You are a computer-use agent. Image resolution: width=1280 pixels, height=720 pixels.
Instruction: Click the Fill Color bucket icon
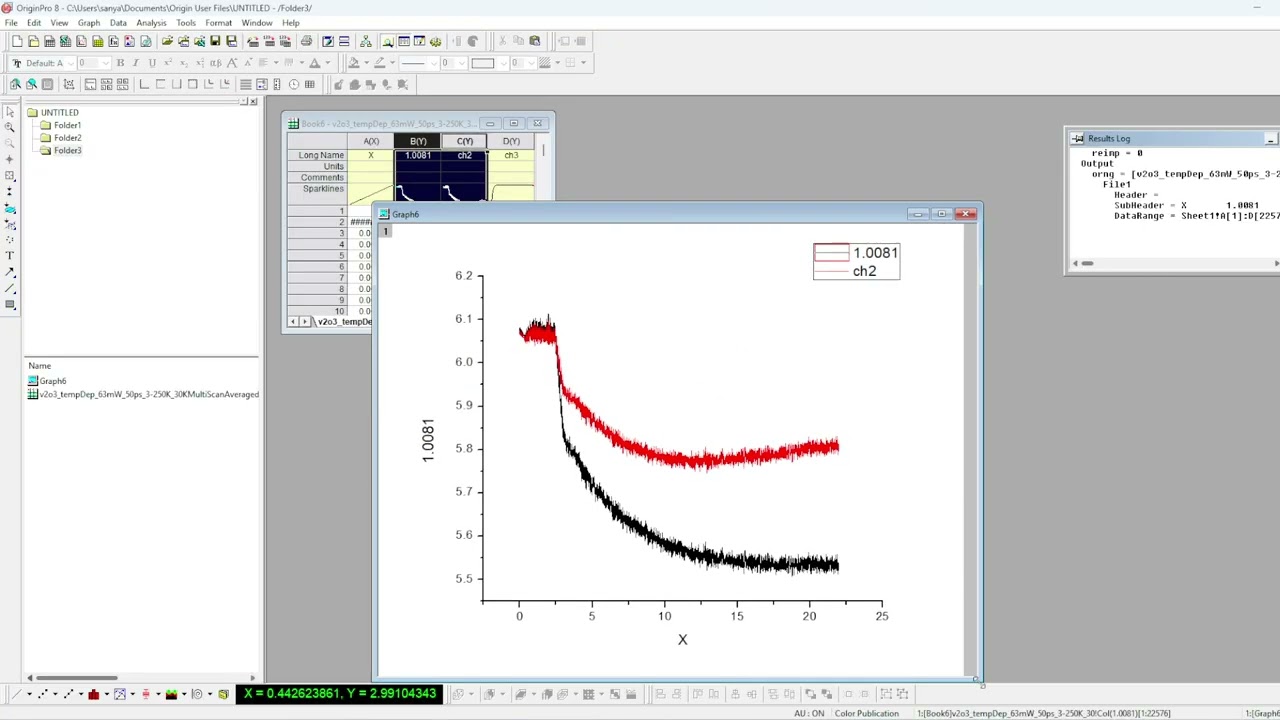(x=353, y=63)
